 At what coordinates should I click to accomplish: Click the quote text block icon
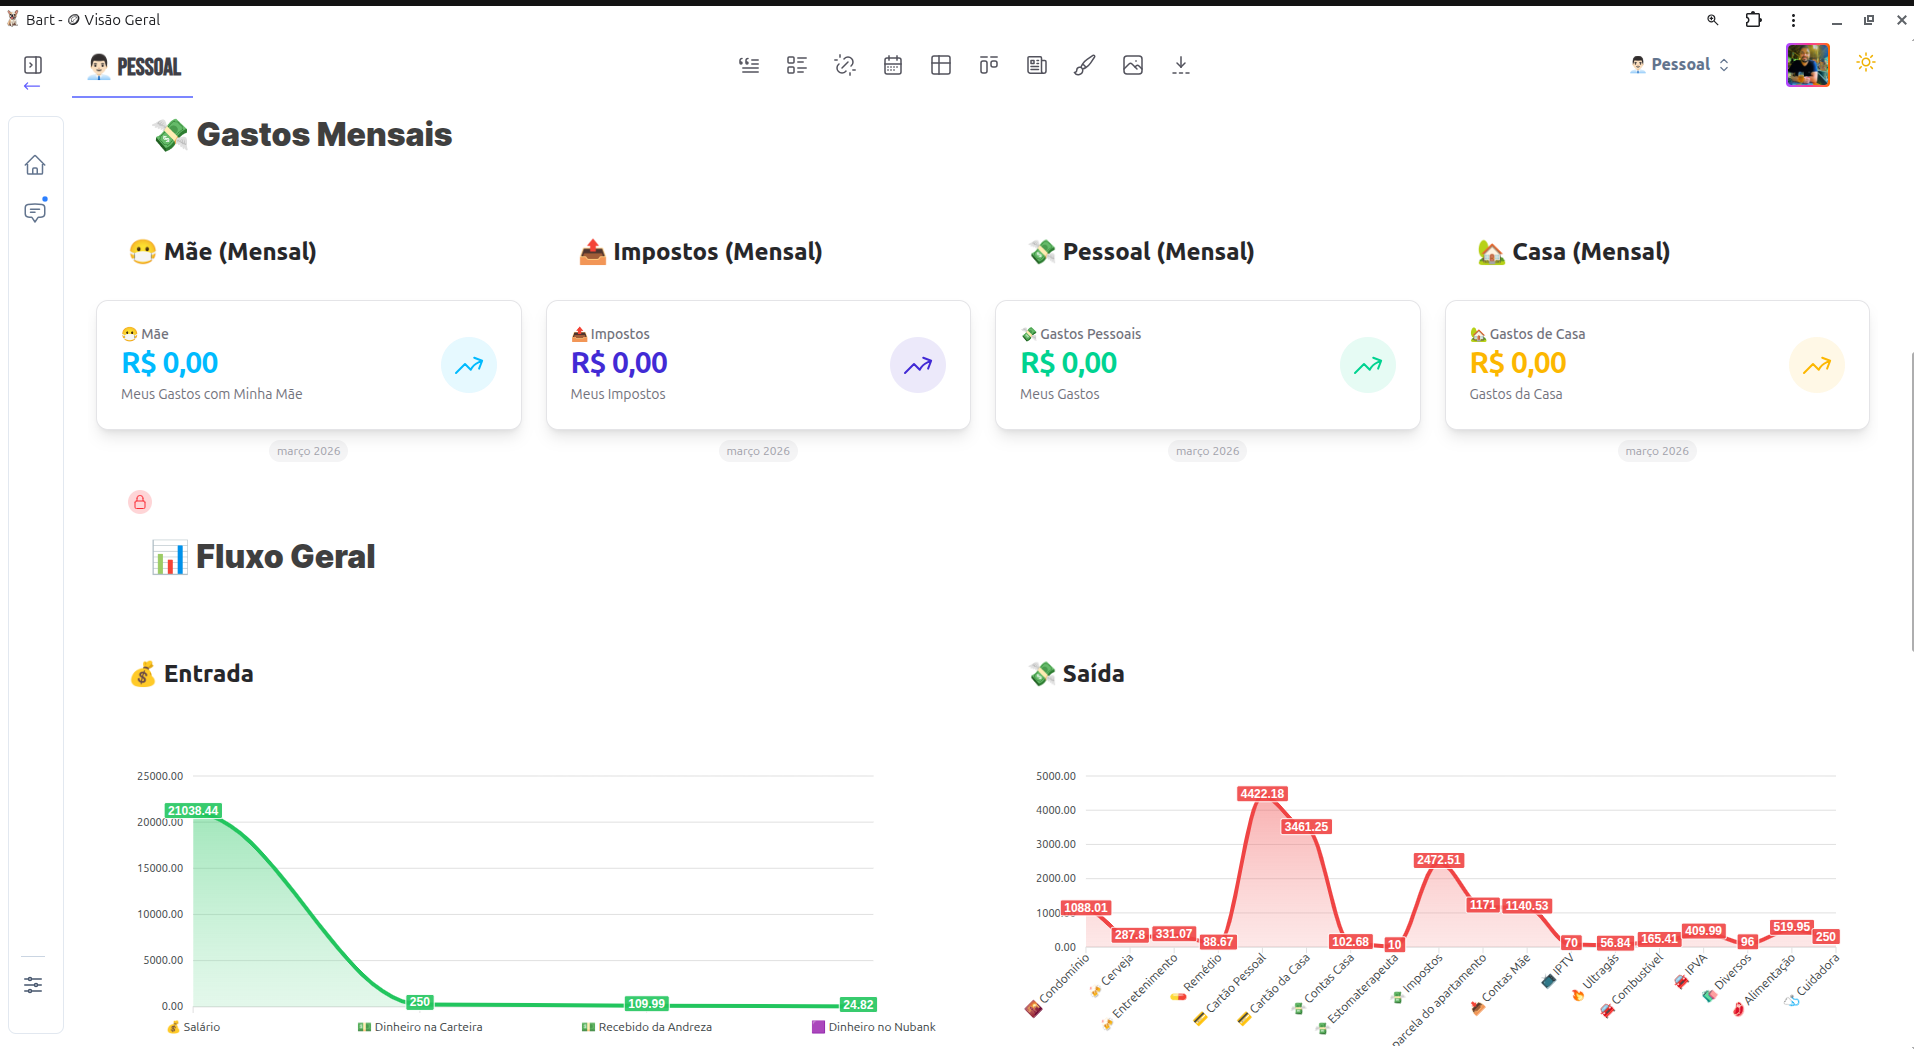pyautogui.click(x=749, y=66)
